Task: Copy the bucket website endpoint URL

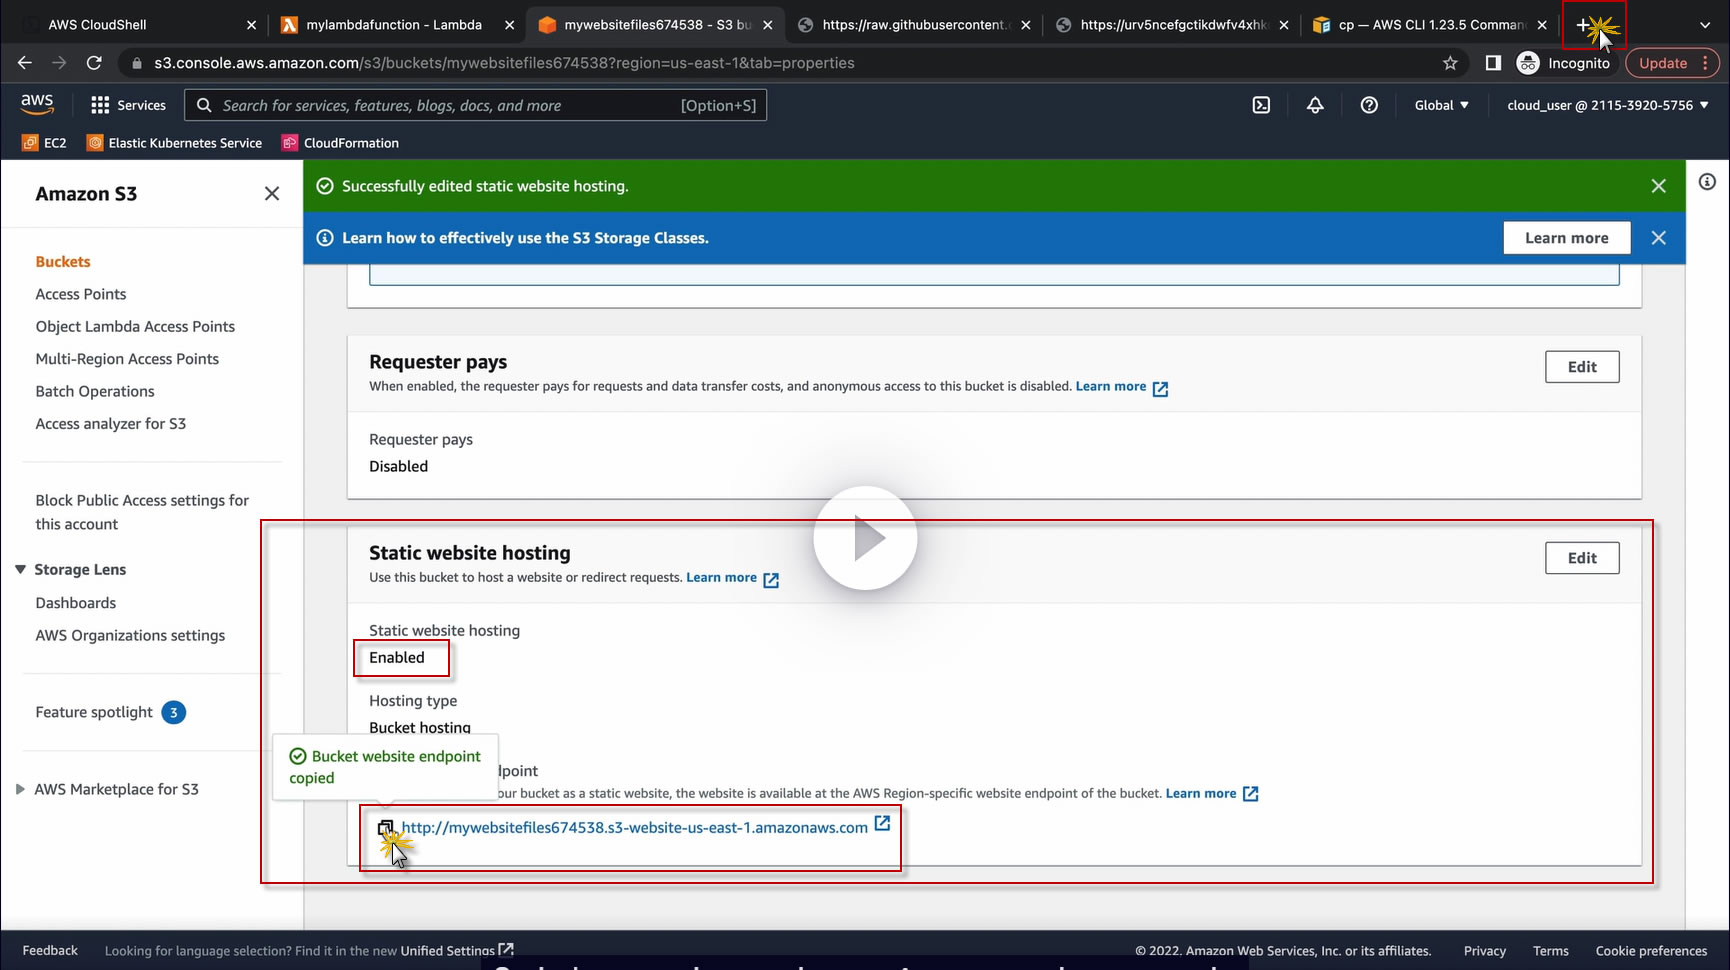Action: point(386,828)
